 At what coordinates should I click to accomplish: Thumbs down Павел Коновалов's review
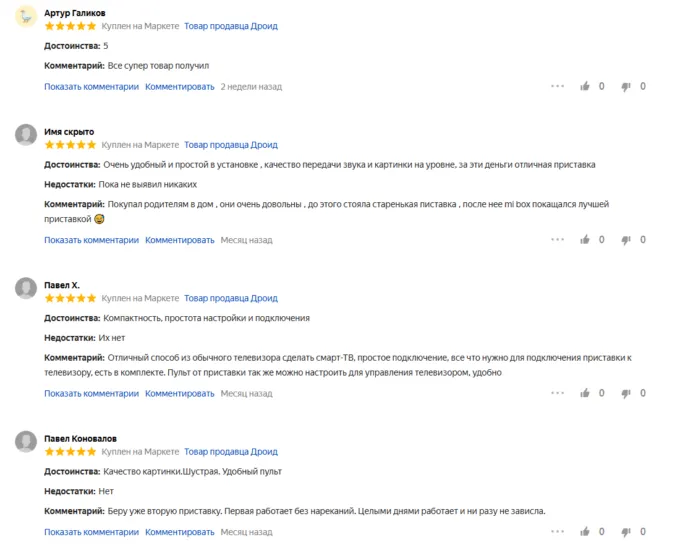click(626, 533)
